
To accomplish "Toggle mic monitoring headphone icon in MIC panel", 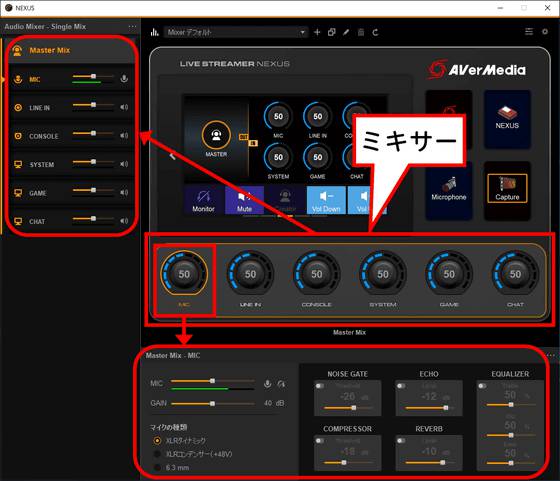I will pyautogui.click(x=281, y=384).
